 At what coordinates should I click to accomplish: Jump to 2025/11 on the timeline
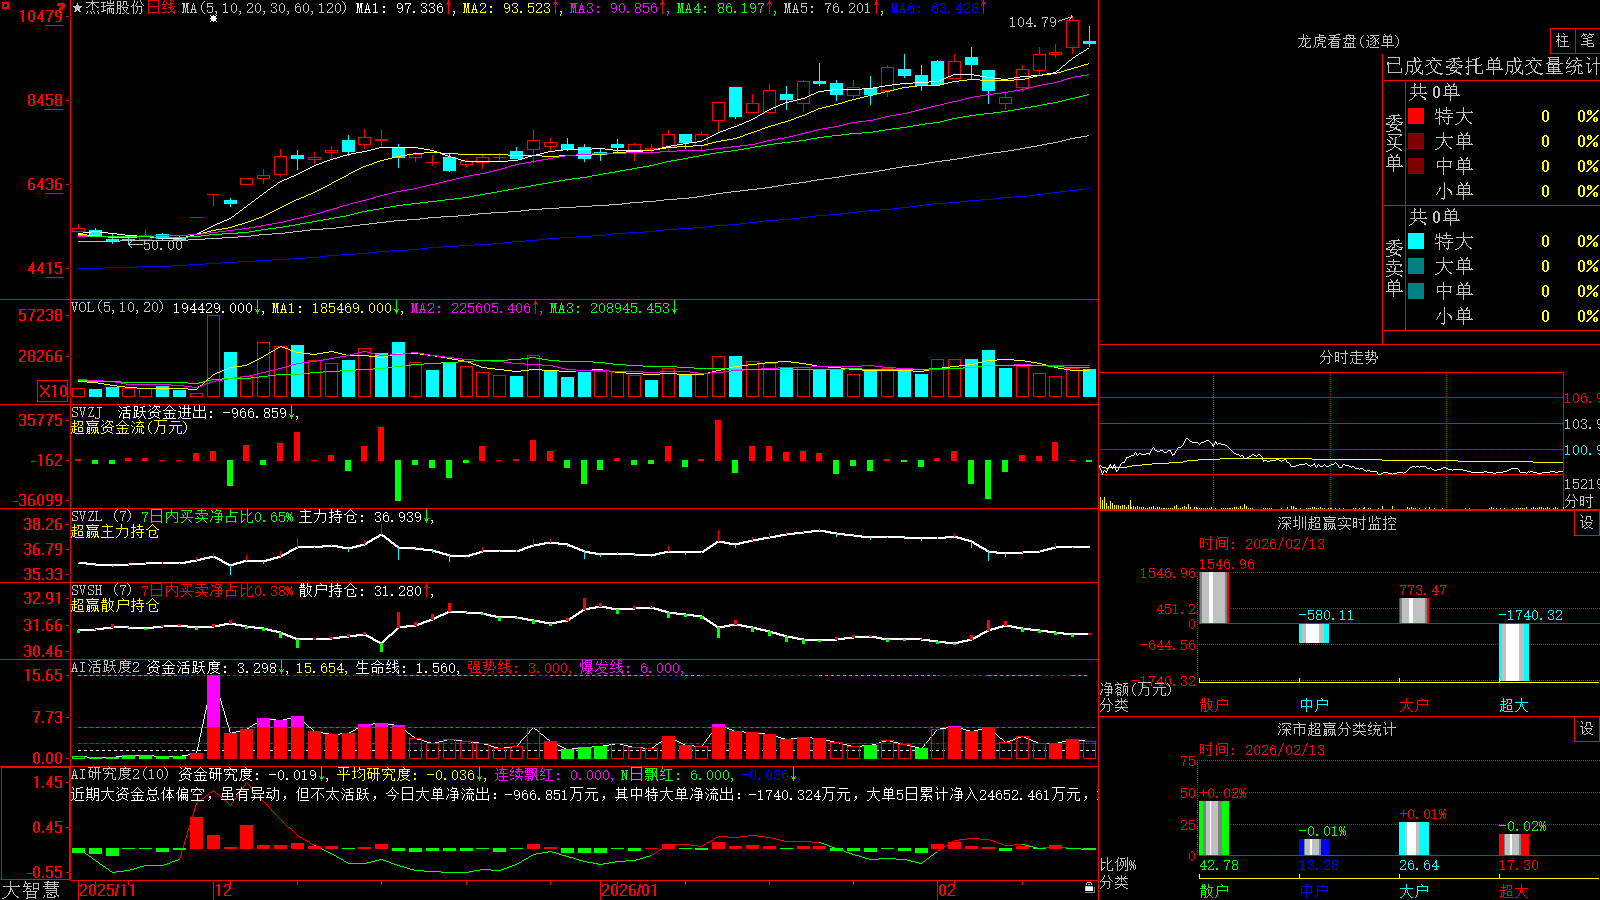(107, 890)
